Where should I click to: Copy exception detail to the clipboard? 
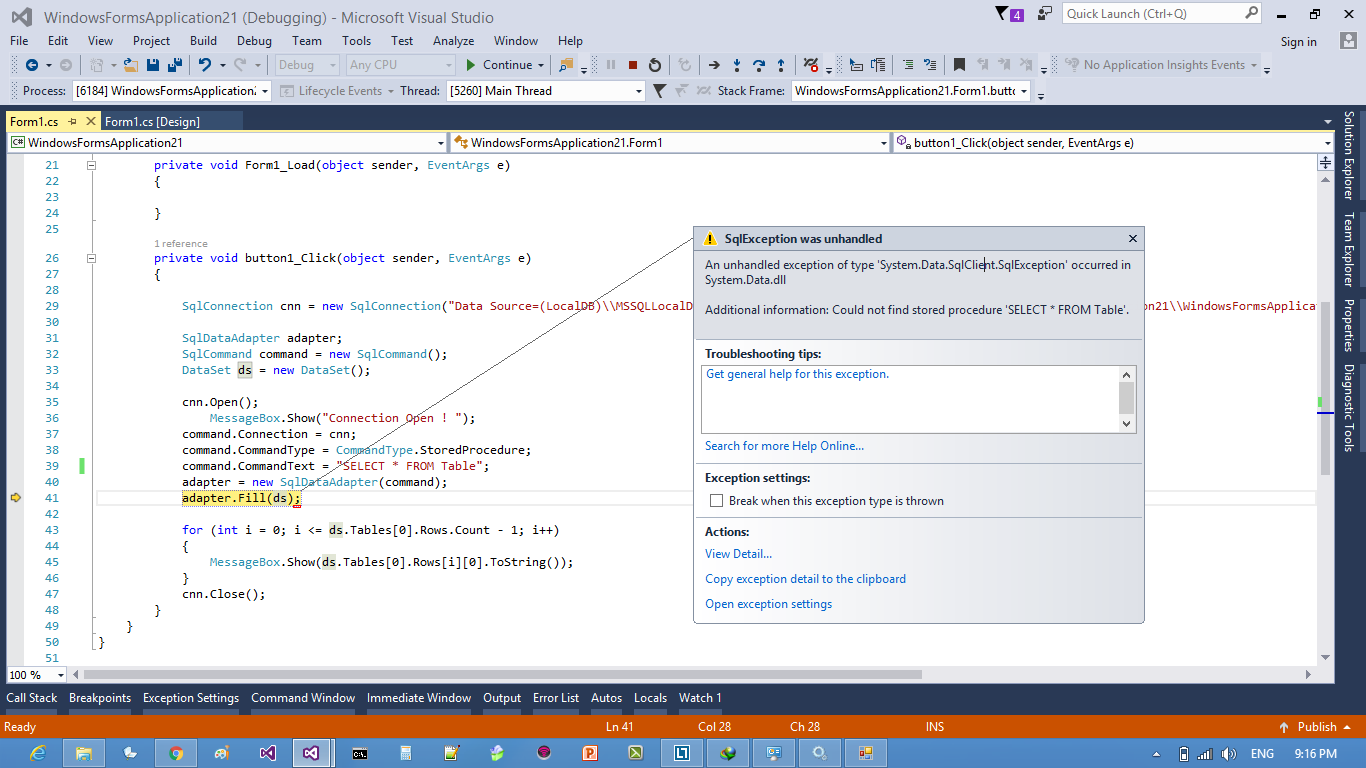(805, 579)
